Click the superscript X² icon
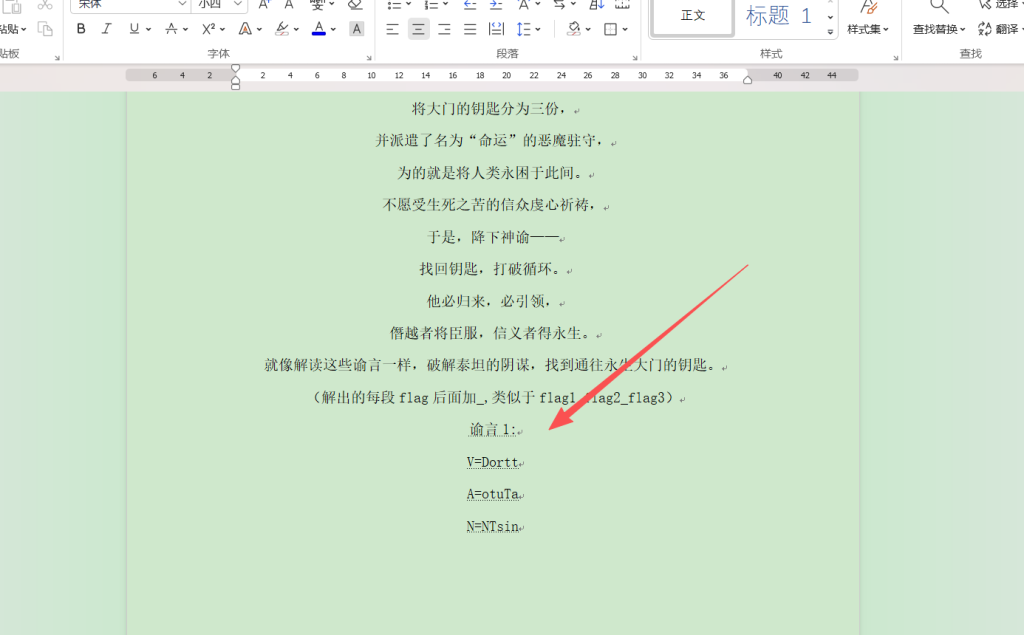 pyautogui.click(x=208, y=29)
